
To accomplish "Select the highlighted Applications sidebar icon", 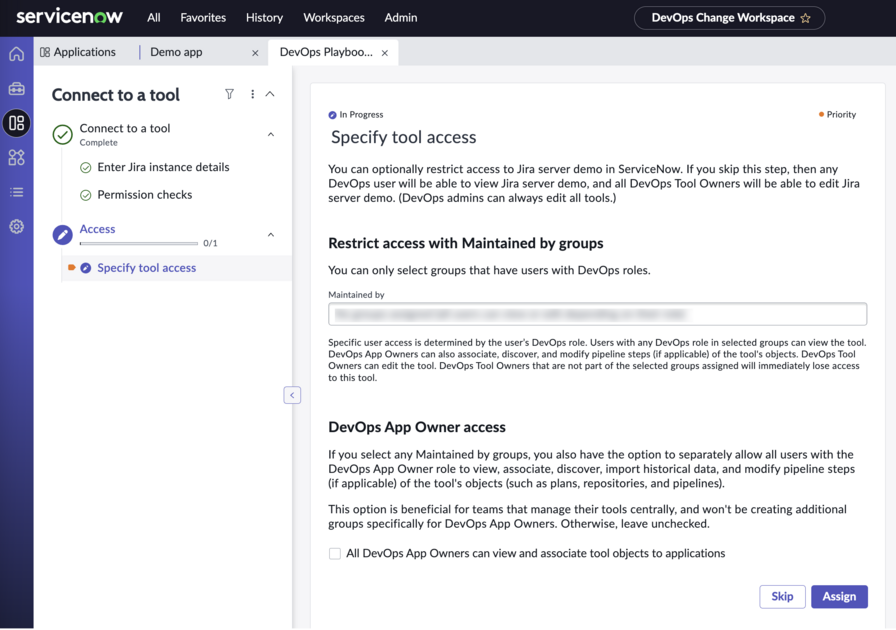I will coord(17,123).
